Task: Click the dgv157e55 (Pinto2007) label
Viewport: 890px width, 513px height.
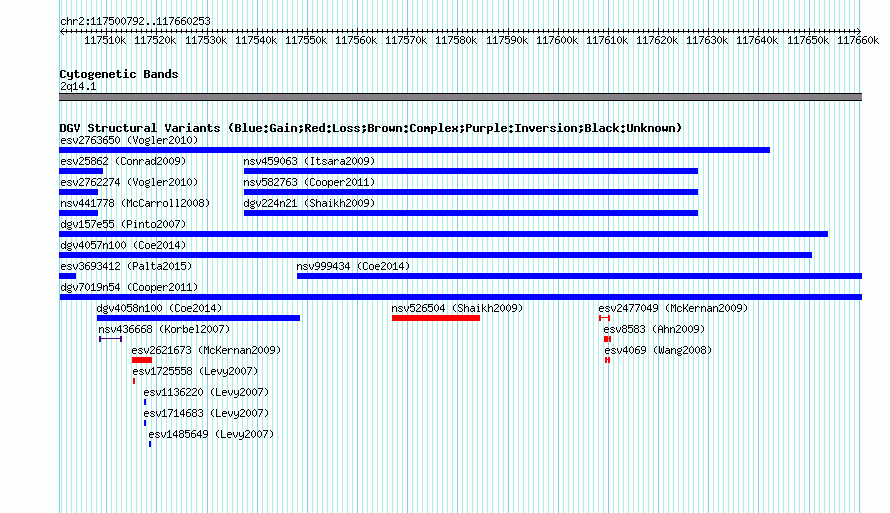Action: (123, 224)
